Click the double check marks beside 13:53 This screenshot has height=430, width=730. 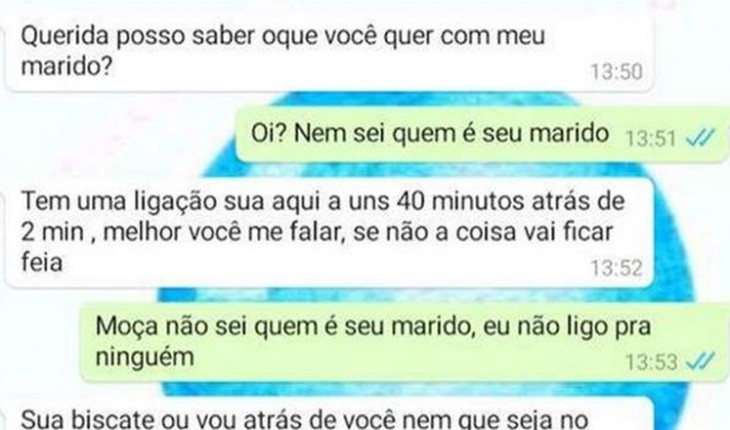coord(701,362)
